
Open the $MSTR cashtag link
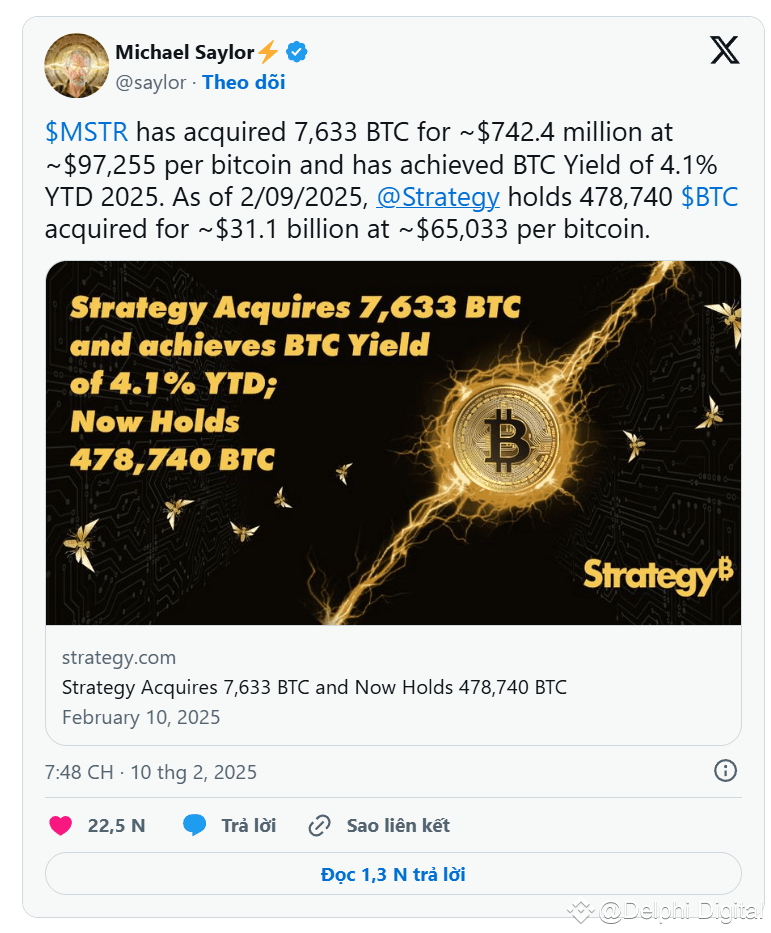[87, 132]
